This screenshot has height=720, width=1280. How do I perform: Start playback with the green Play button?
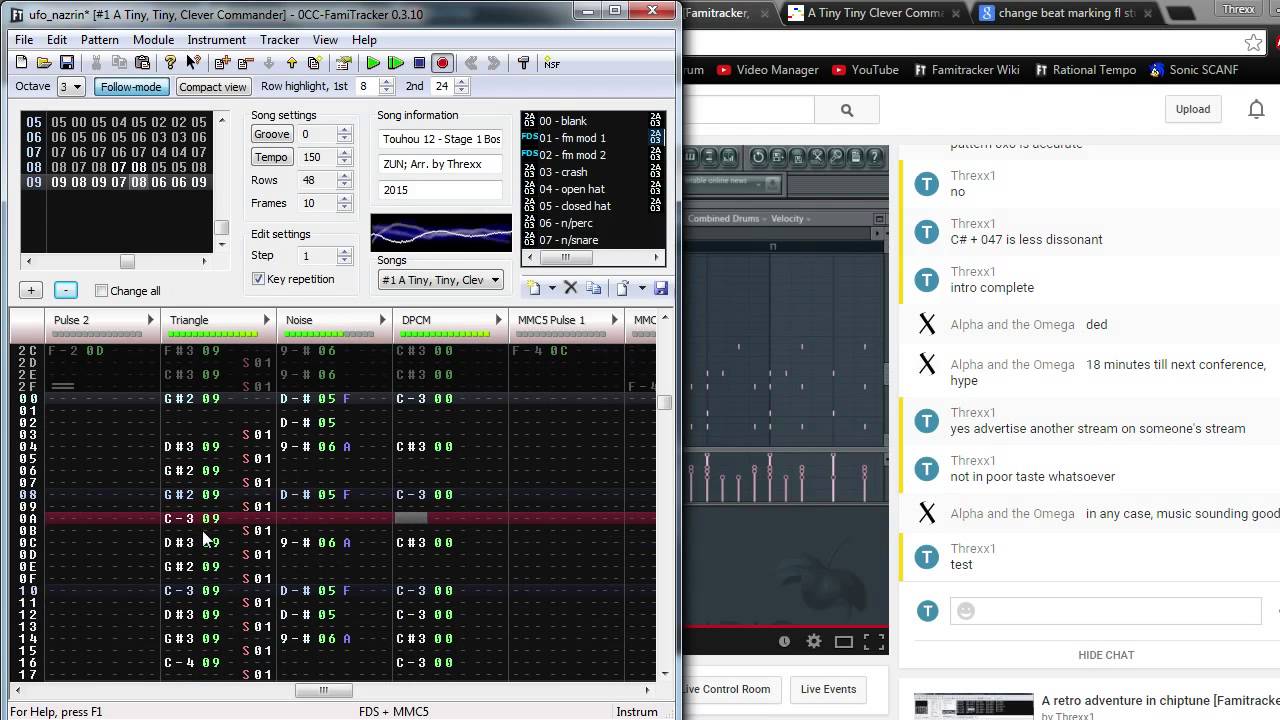[x=373, y=63]
